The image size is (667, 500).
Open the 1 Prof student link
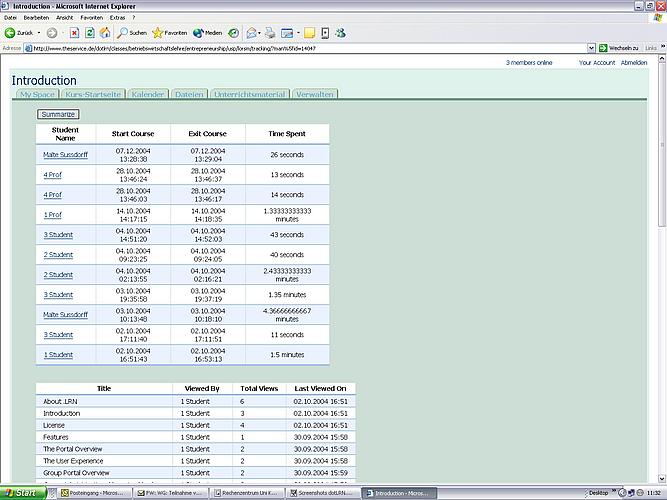(53, 215)
